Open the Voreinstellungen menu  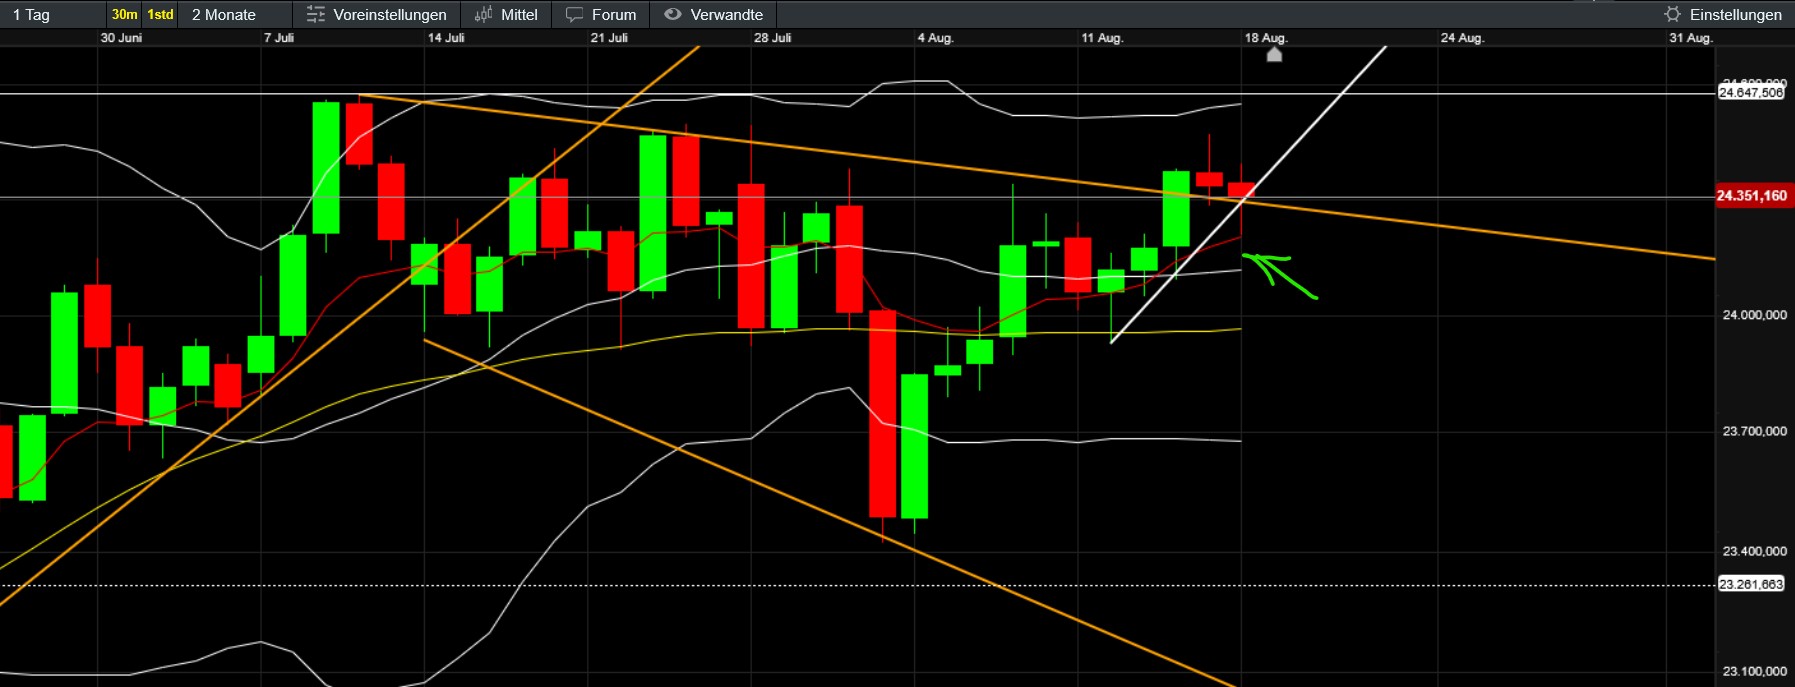coord(376,15)
